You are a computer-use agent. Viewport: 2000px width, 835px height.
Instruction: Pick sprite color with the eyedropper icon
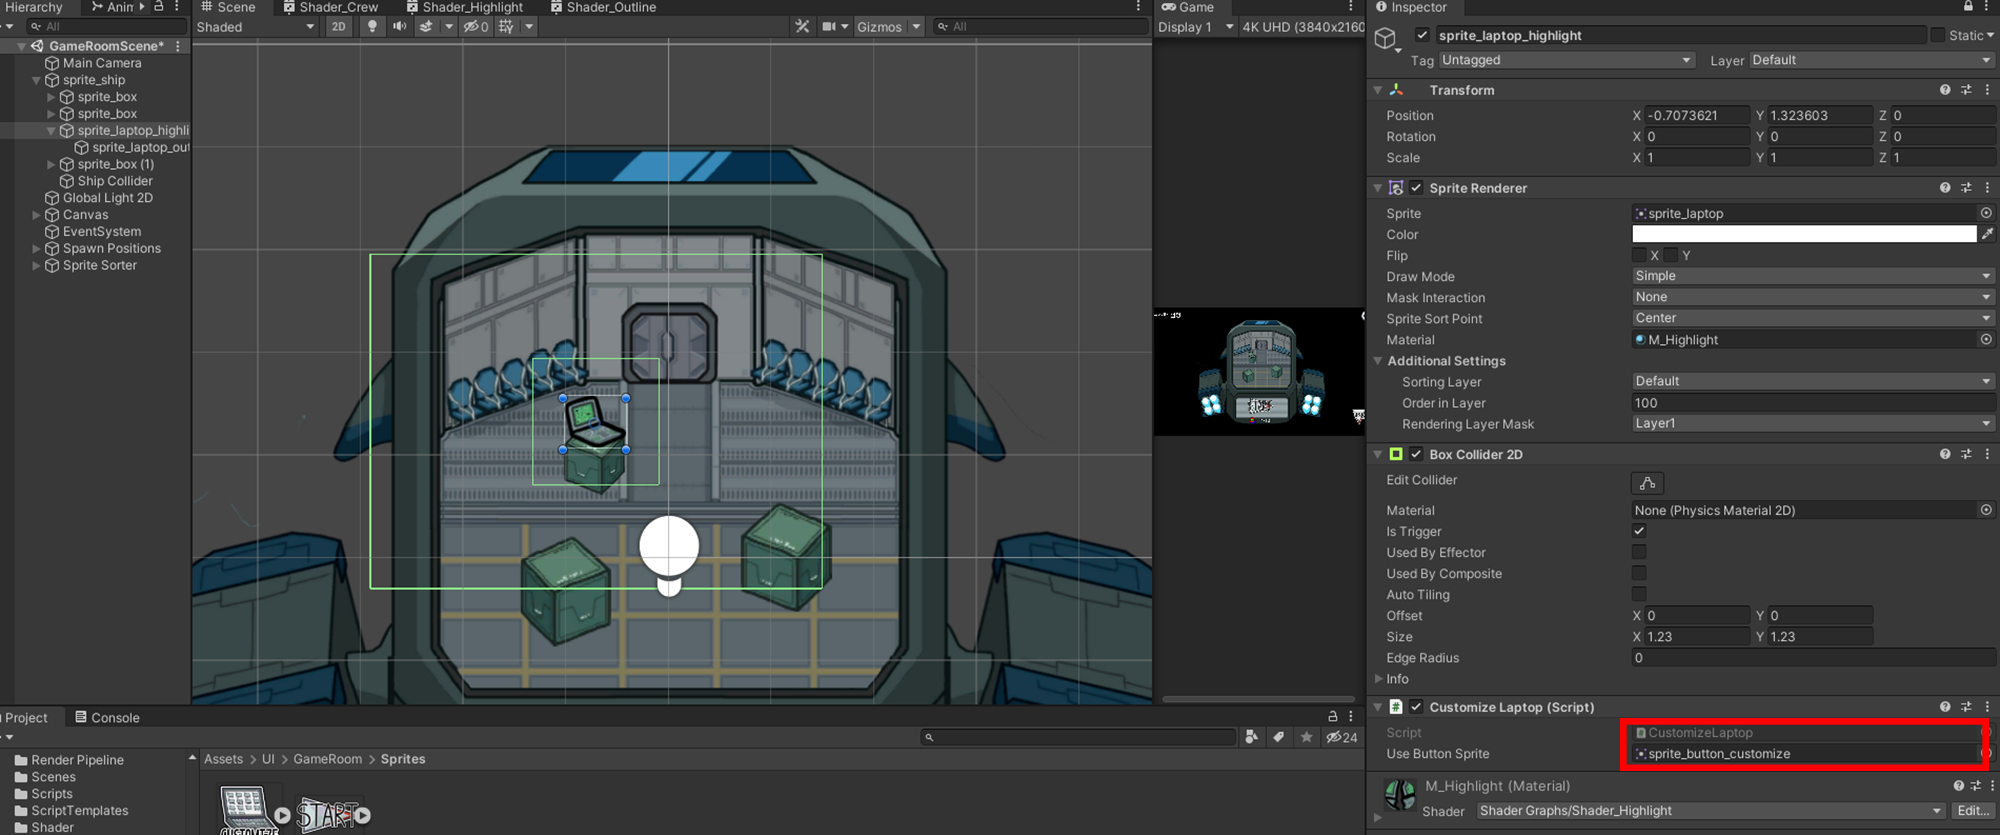[x=1987, y=234]
